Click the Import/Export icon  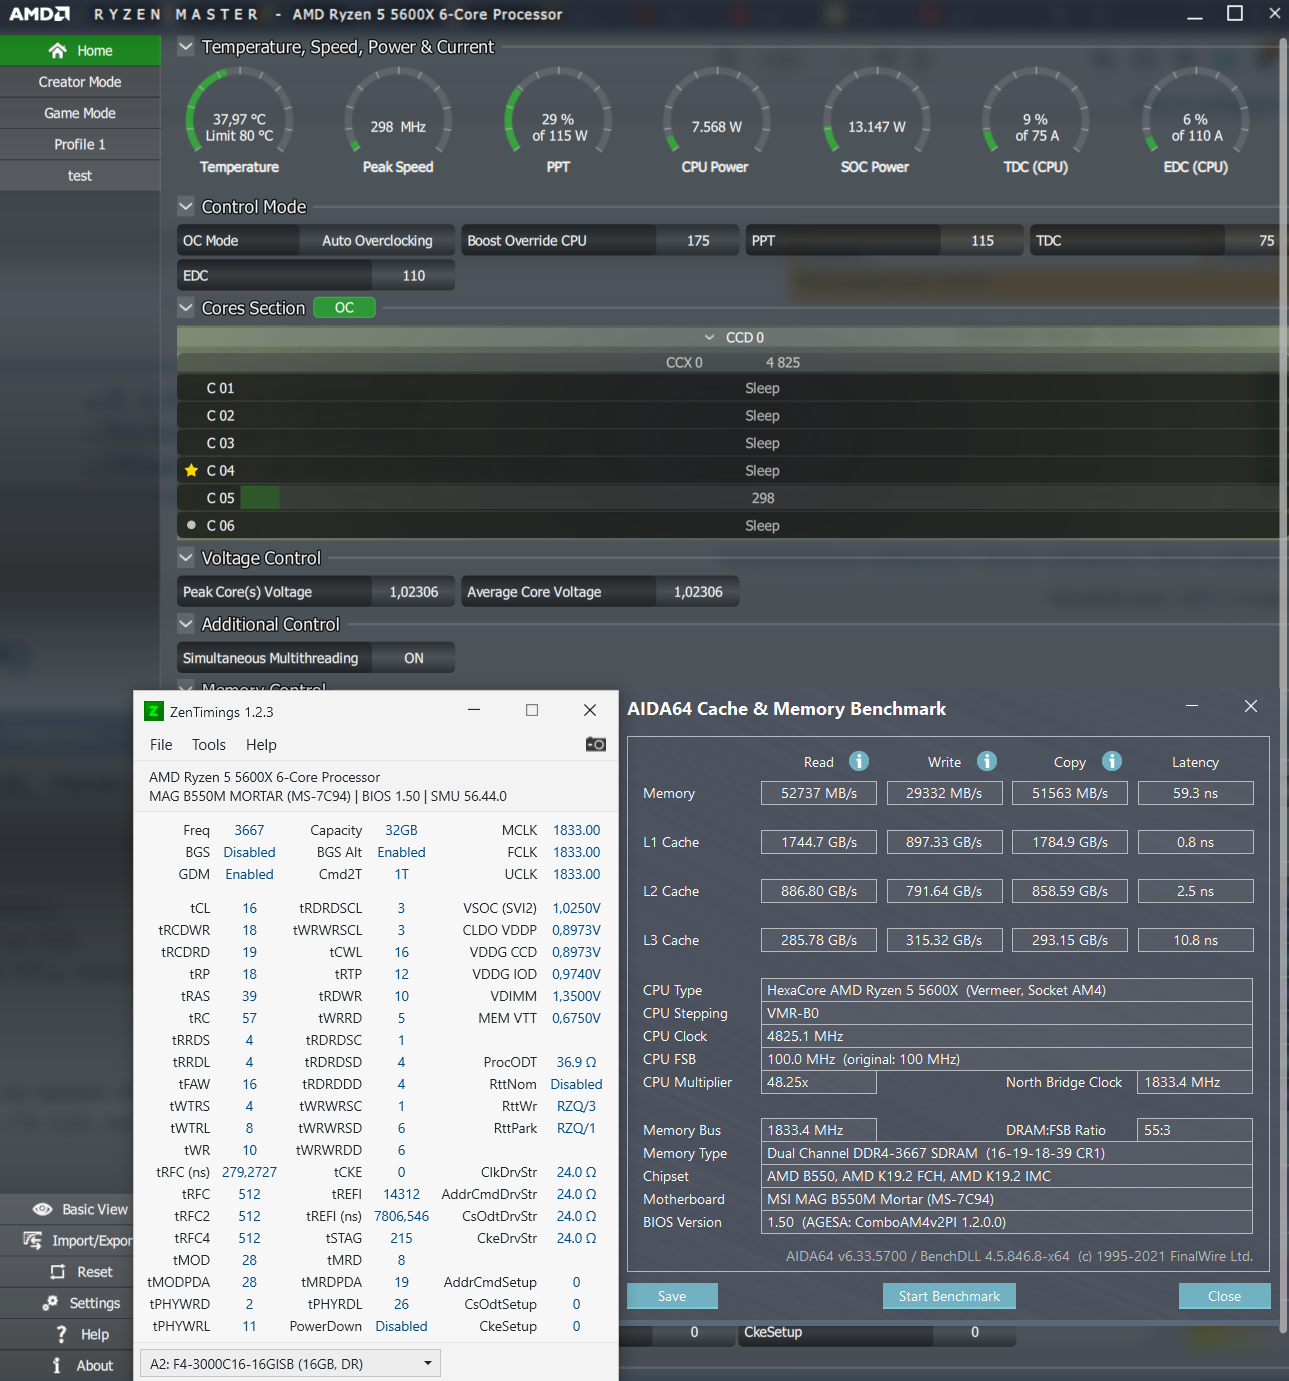[x=33, y=1240]
